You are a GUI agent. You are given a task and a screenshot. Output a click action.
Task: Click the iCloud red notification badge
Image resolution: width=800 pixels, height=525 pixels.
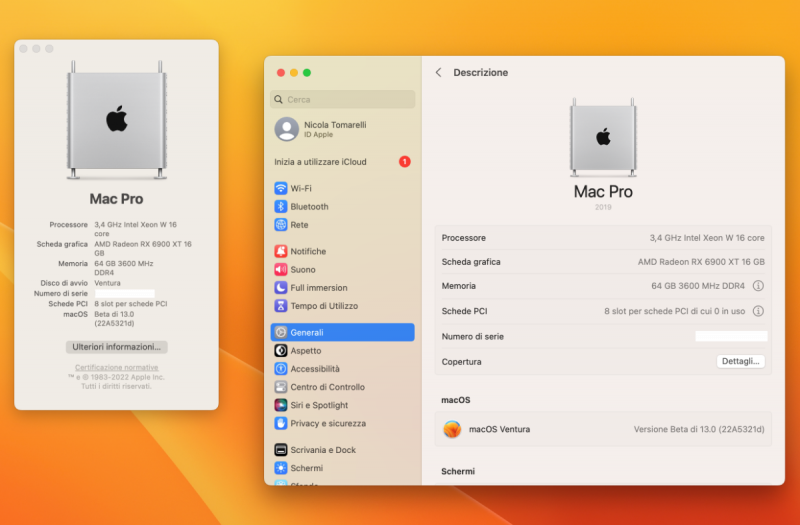click(405, 162)
